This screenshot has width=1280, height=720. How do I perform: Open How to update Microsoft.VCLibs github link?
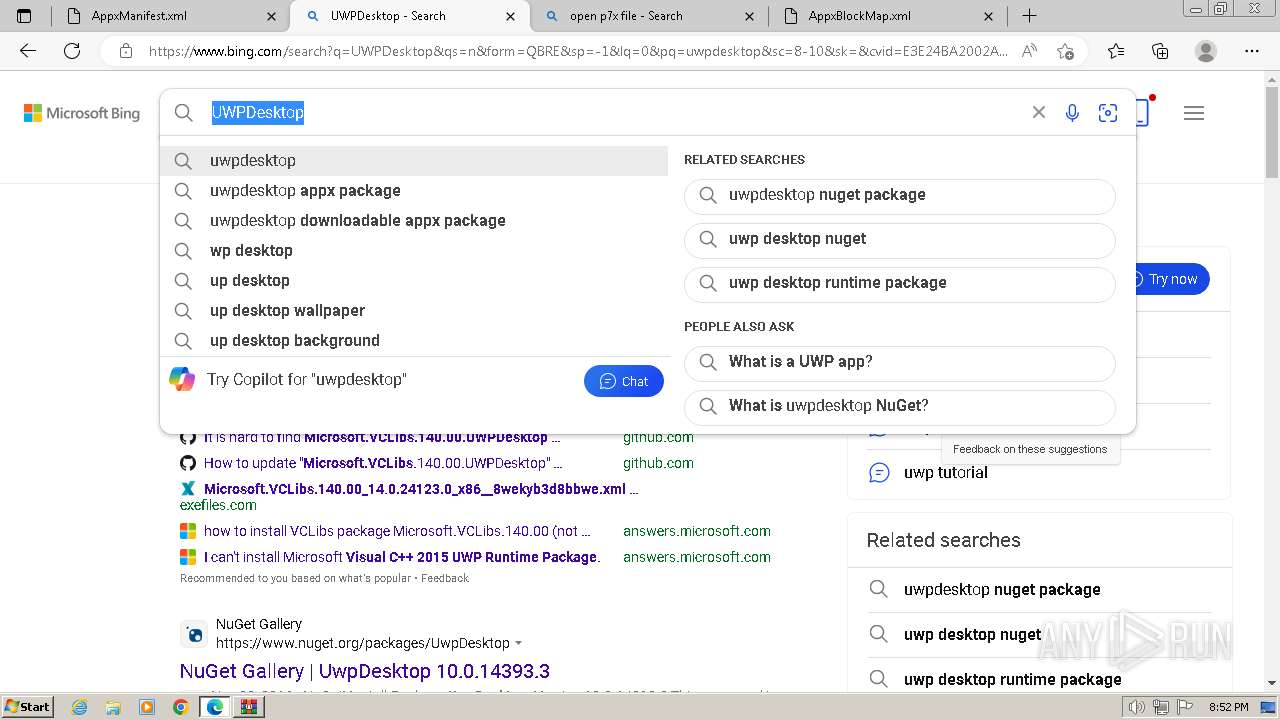pyautogui.click(x=383, y=463)
